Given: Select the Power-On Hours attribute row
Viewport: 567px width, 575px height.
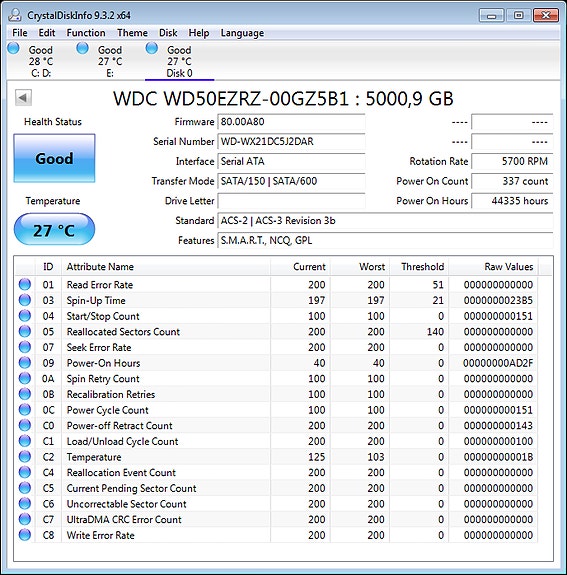Looking at the screenshot, I should [276, 363].
